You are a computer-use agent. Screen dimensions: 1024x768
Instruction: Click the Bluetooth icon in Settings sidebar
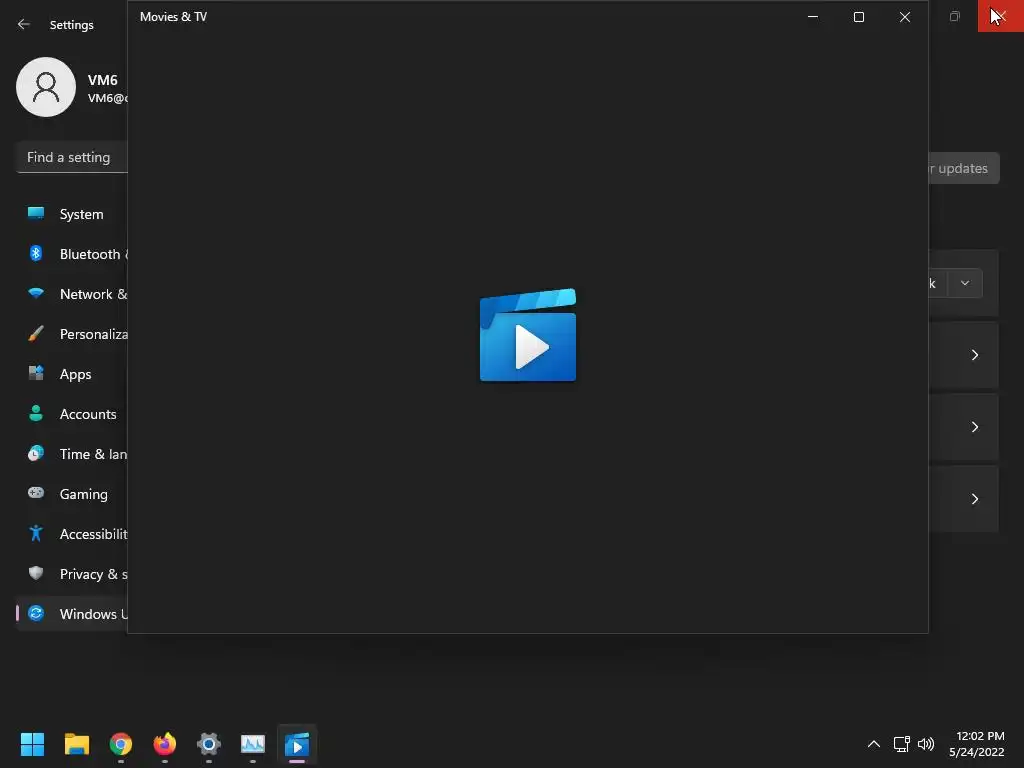36,253
